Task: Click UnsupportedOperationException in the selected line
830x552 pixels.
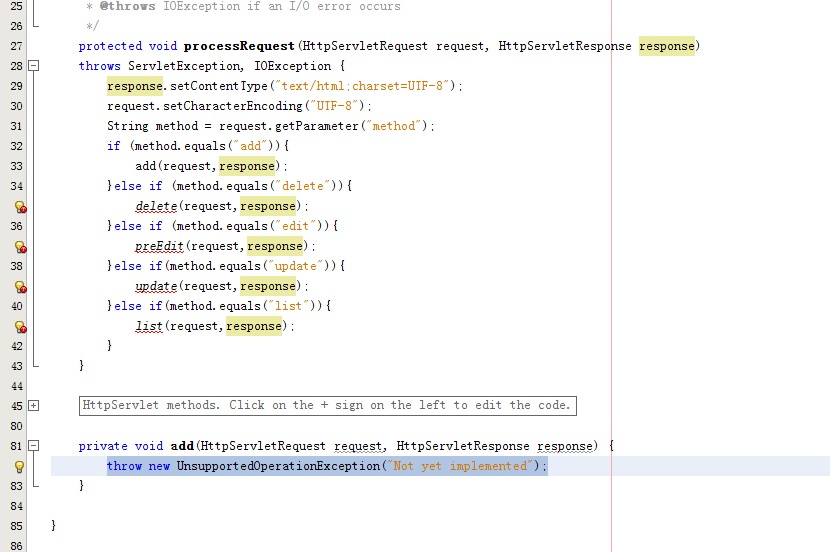Action: tap(278, 466)
